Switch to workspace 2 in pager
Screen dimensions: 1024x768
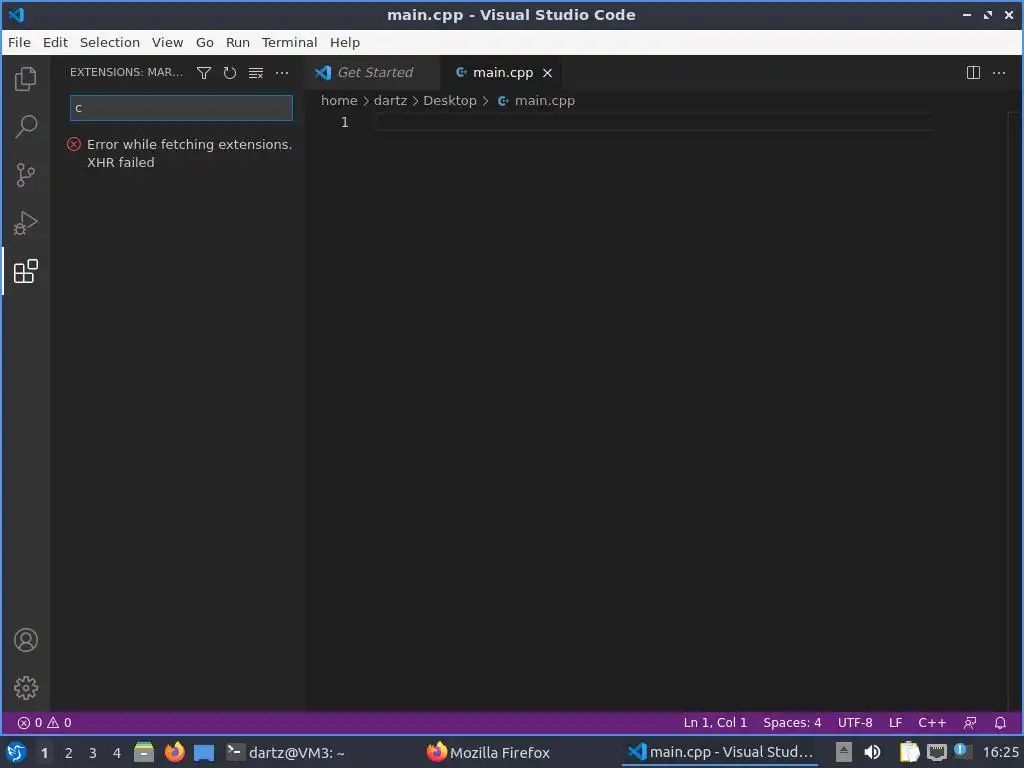coord(69,753)
